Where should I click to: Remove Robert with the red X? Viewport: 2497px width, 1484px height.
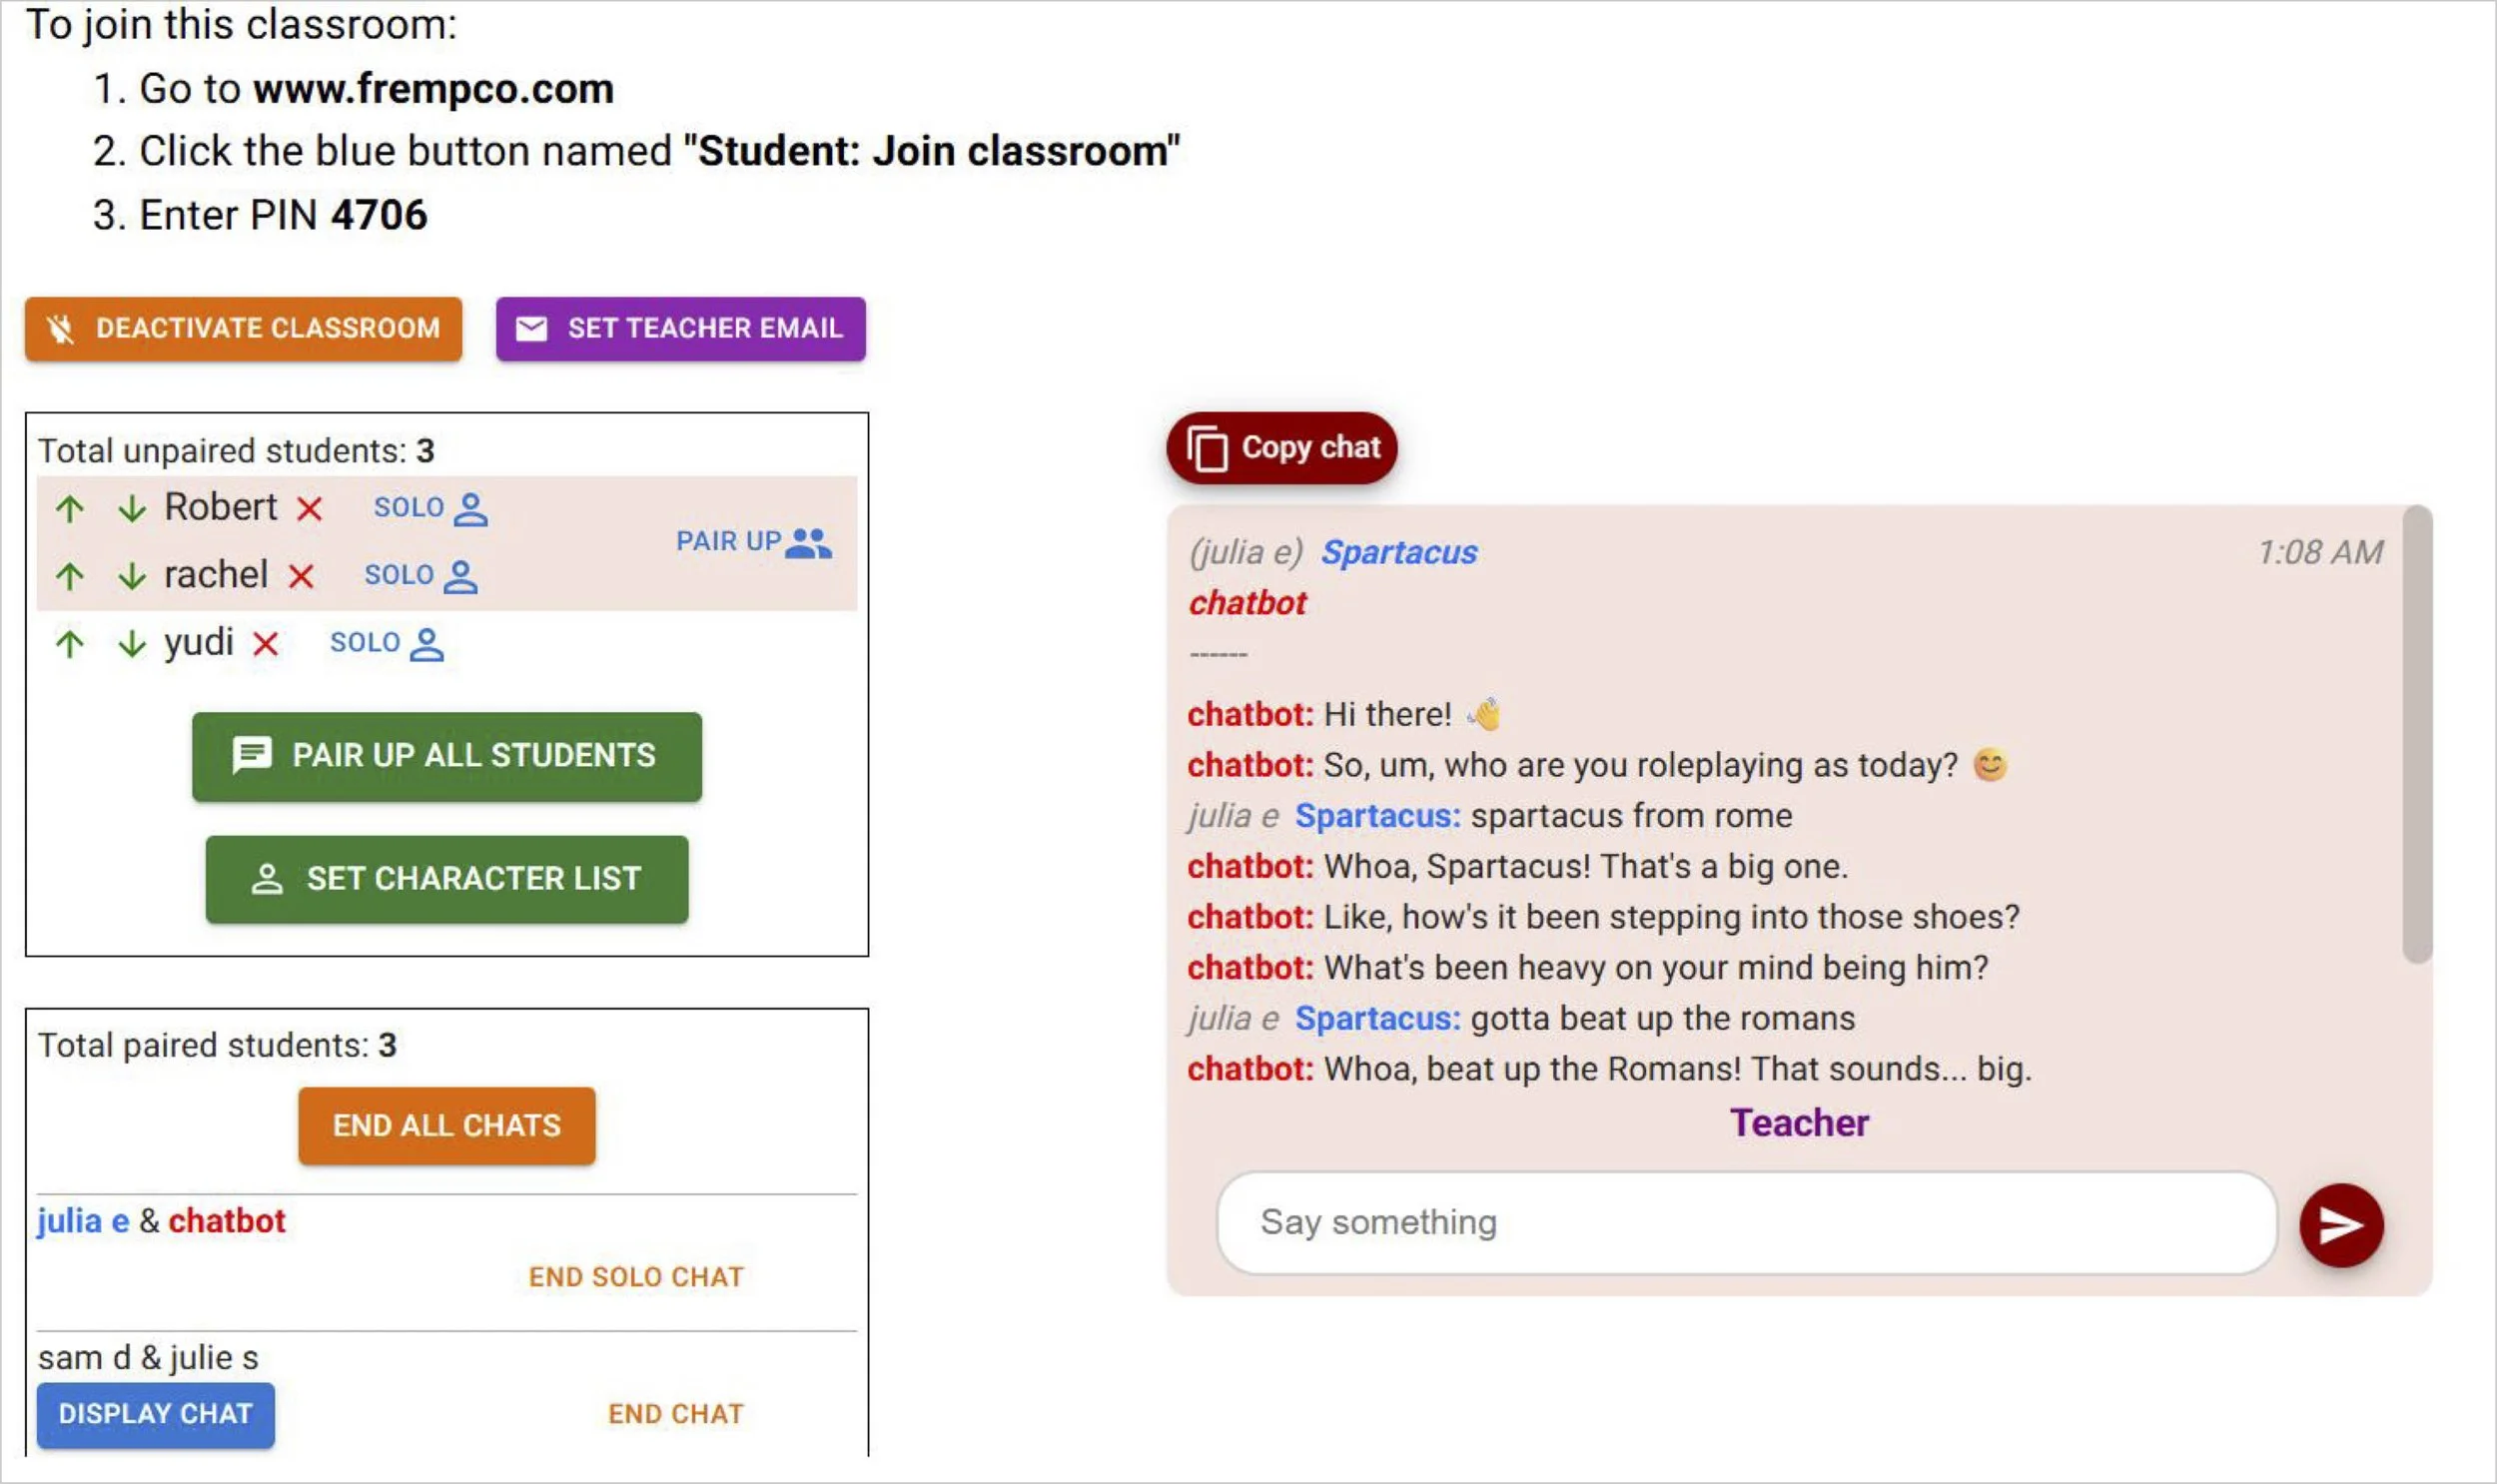pyautogui.click(x=310, y=509)
